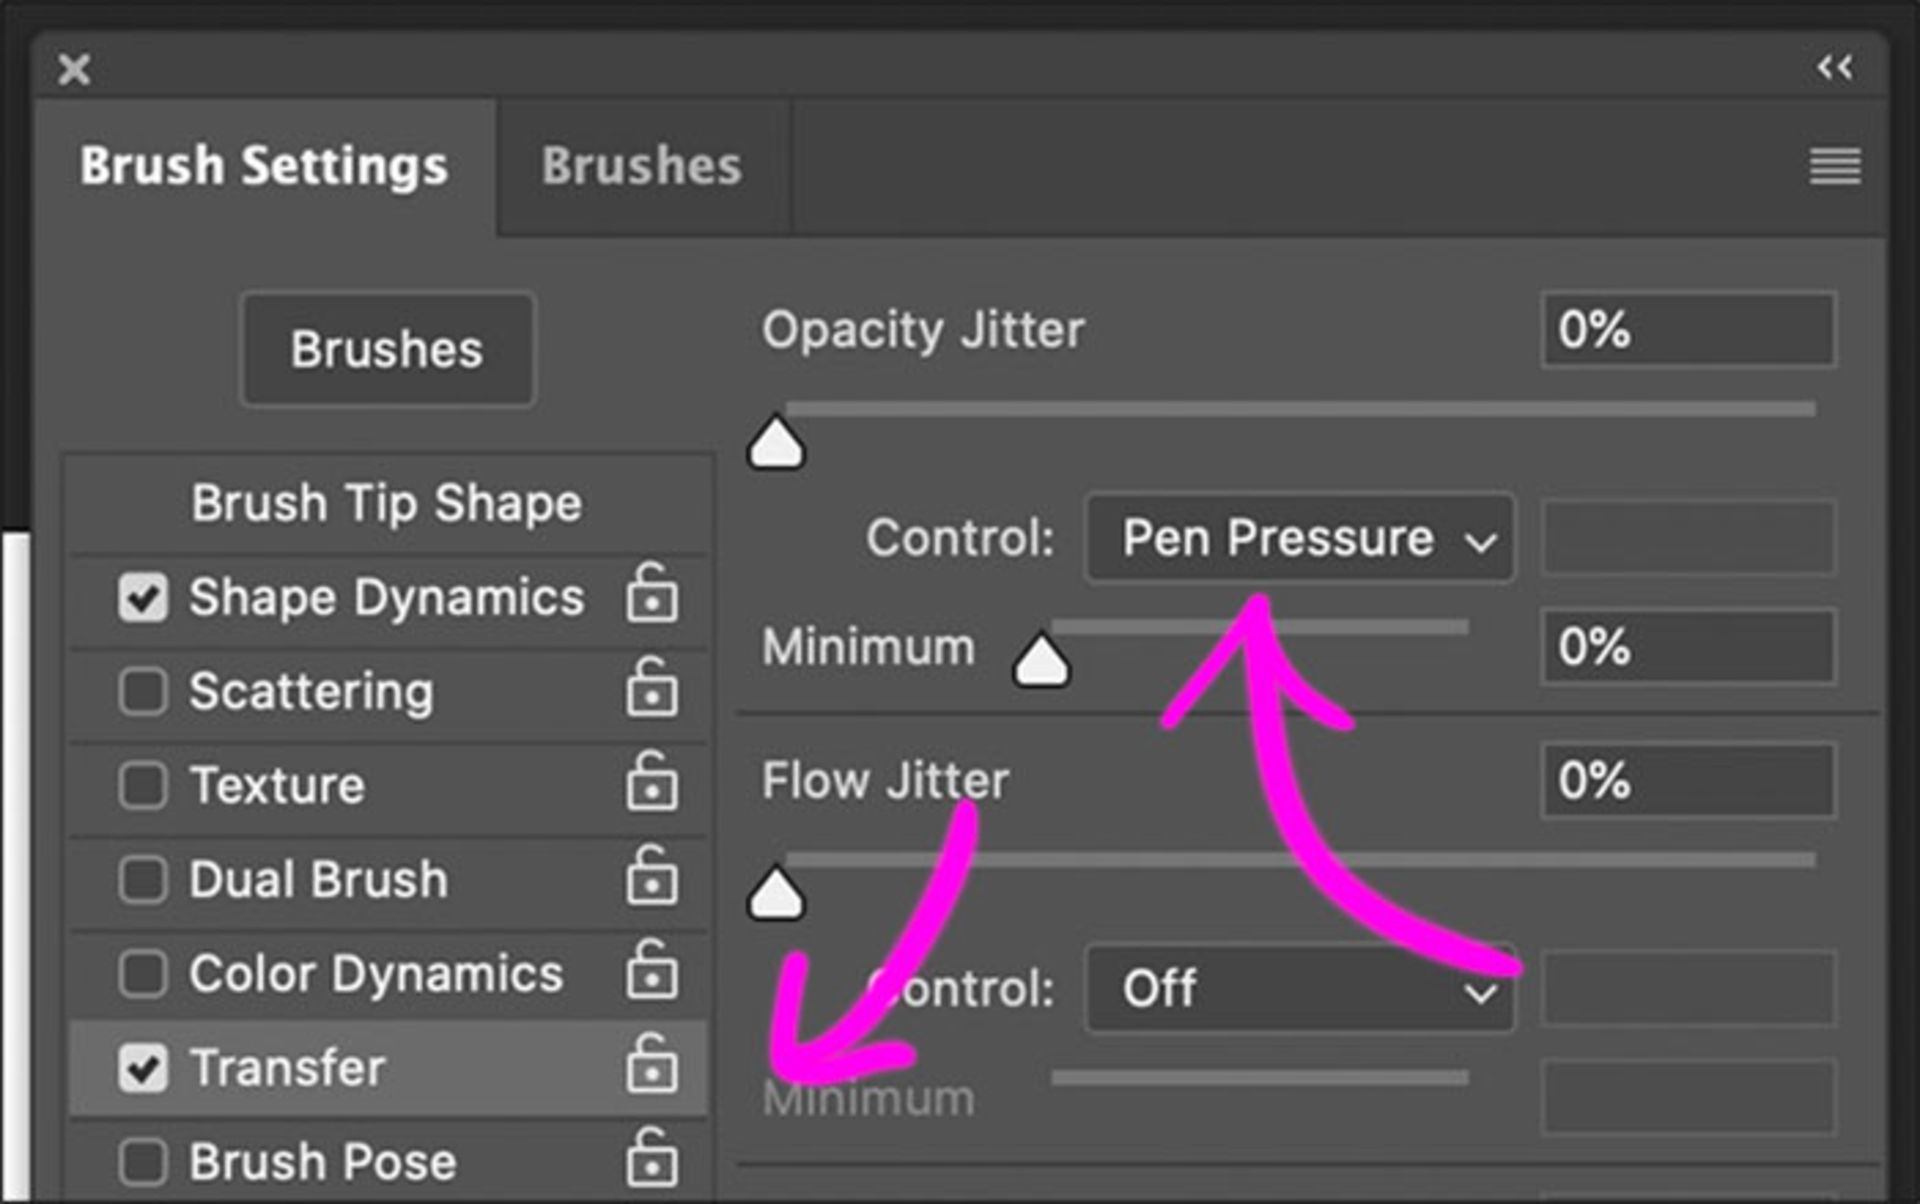Viewport: 1920px width, 1204px height.
Task: Click the Brushes button
Action: tap(387, 349)
